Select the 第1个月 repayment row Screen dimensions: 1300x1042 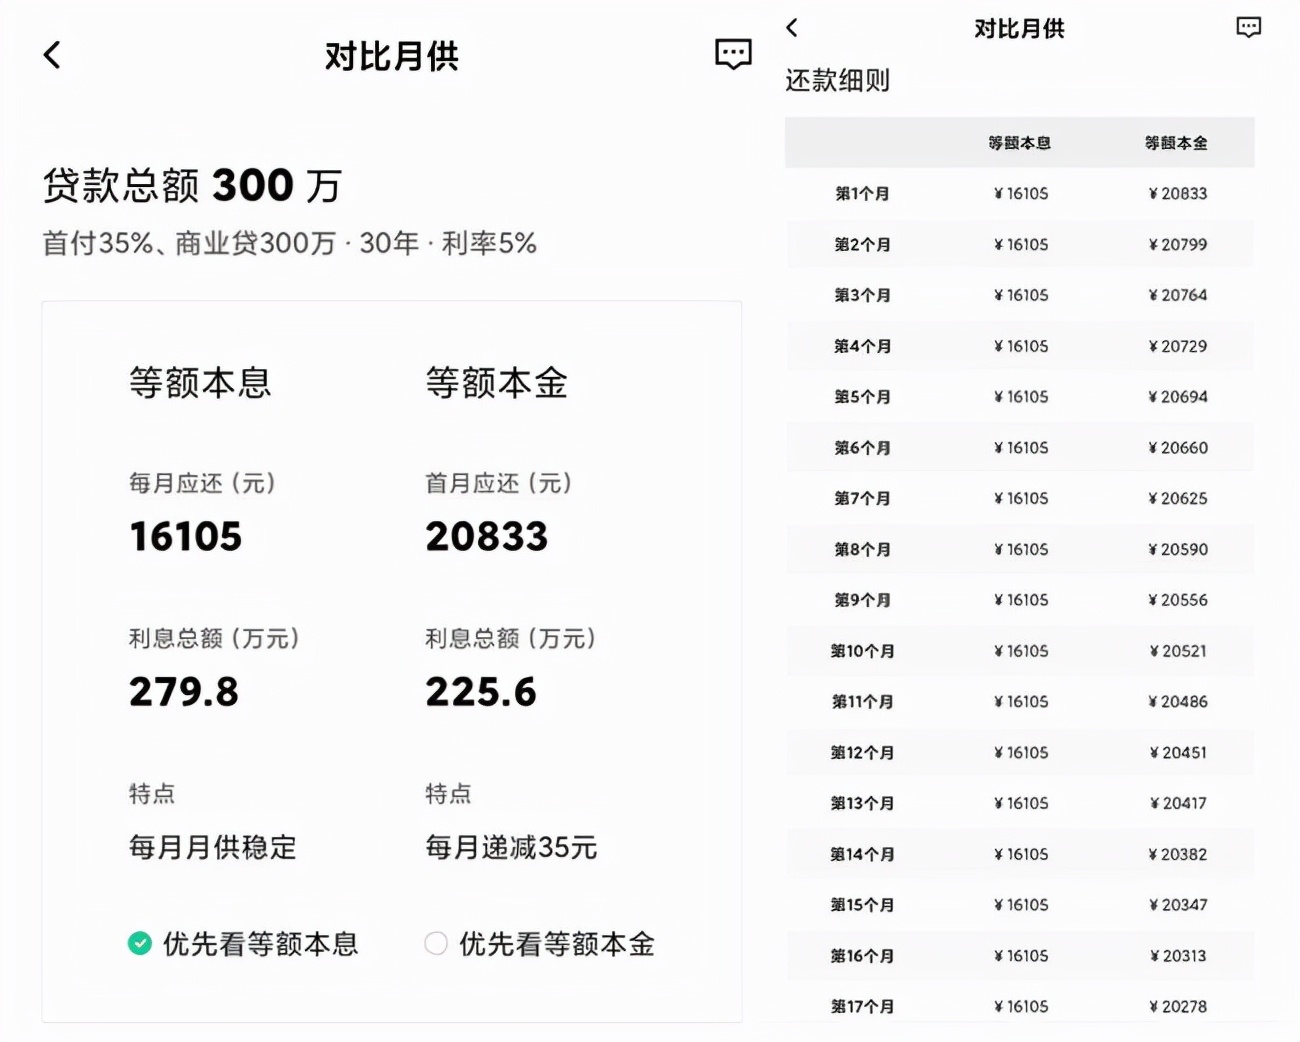click(1020, 193)
